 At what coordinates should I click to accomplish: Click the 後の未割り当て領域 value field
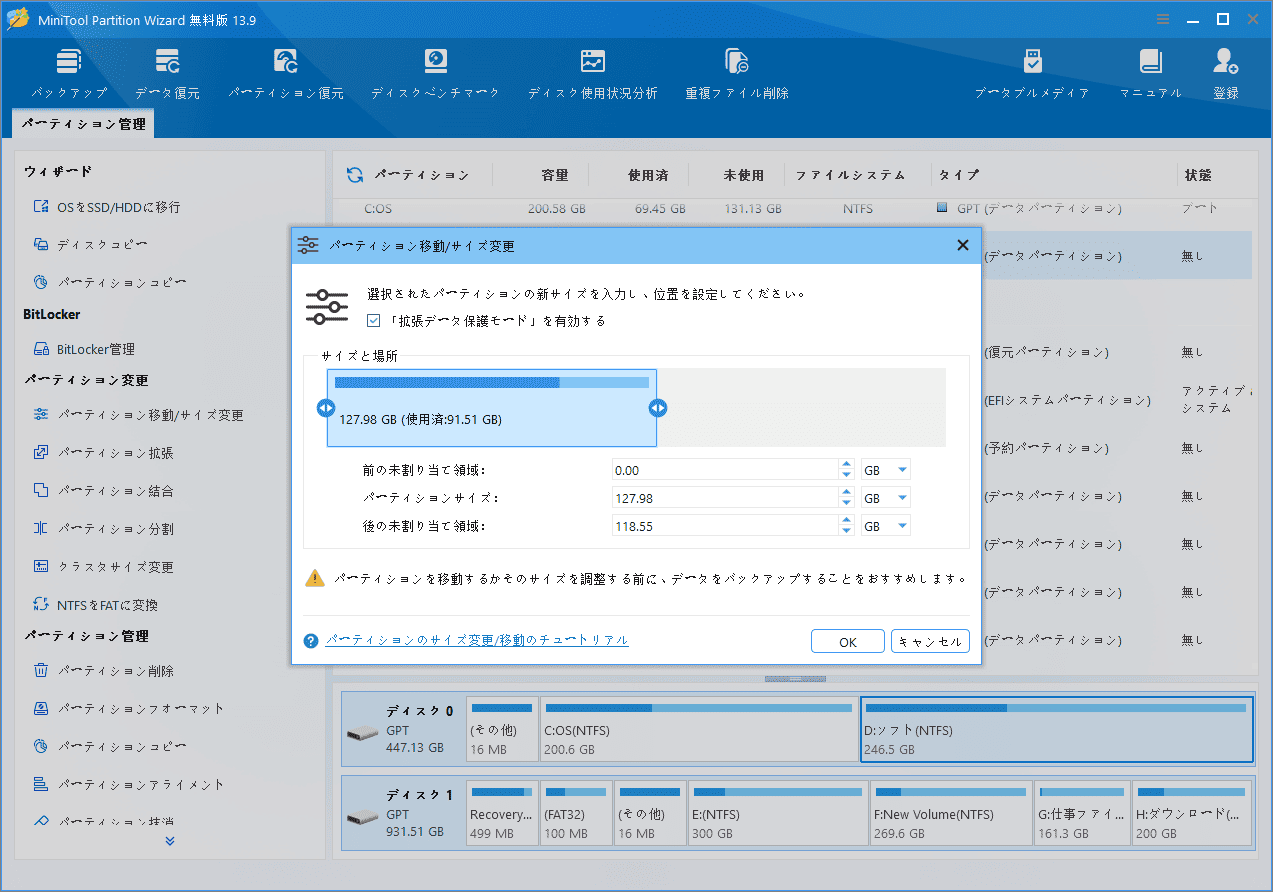[725, 526]
